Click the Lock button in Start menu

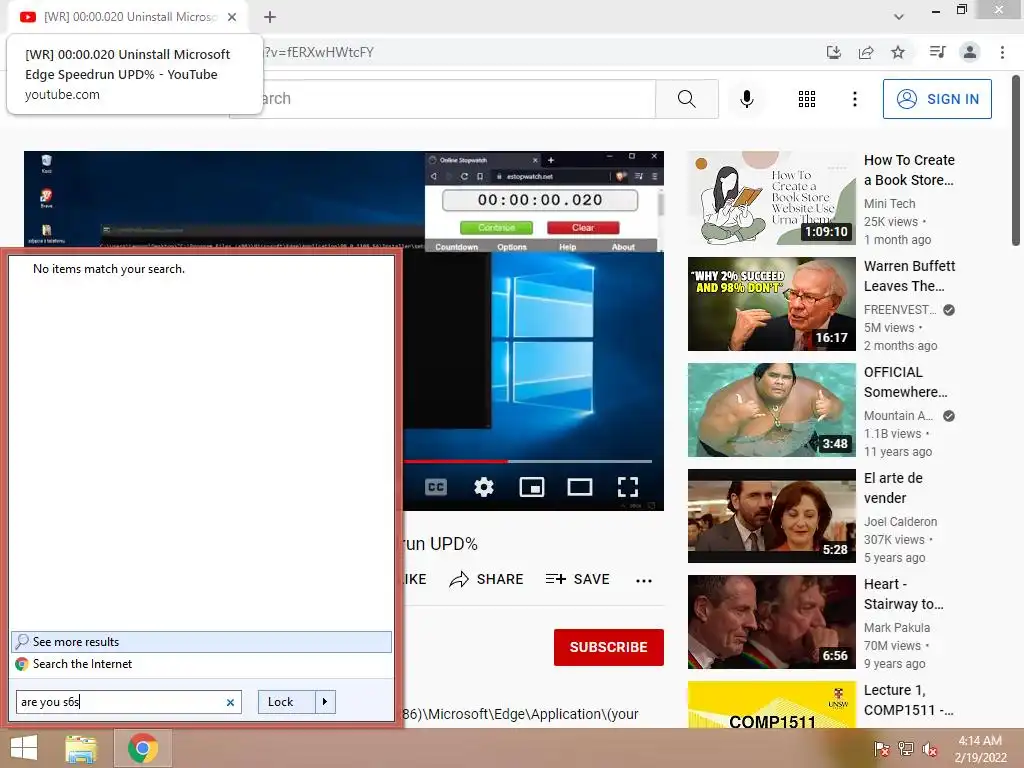(287, 702)
